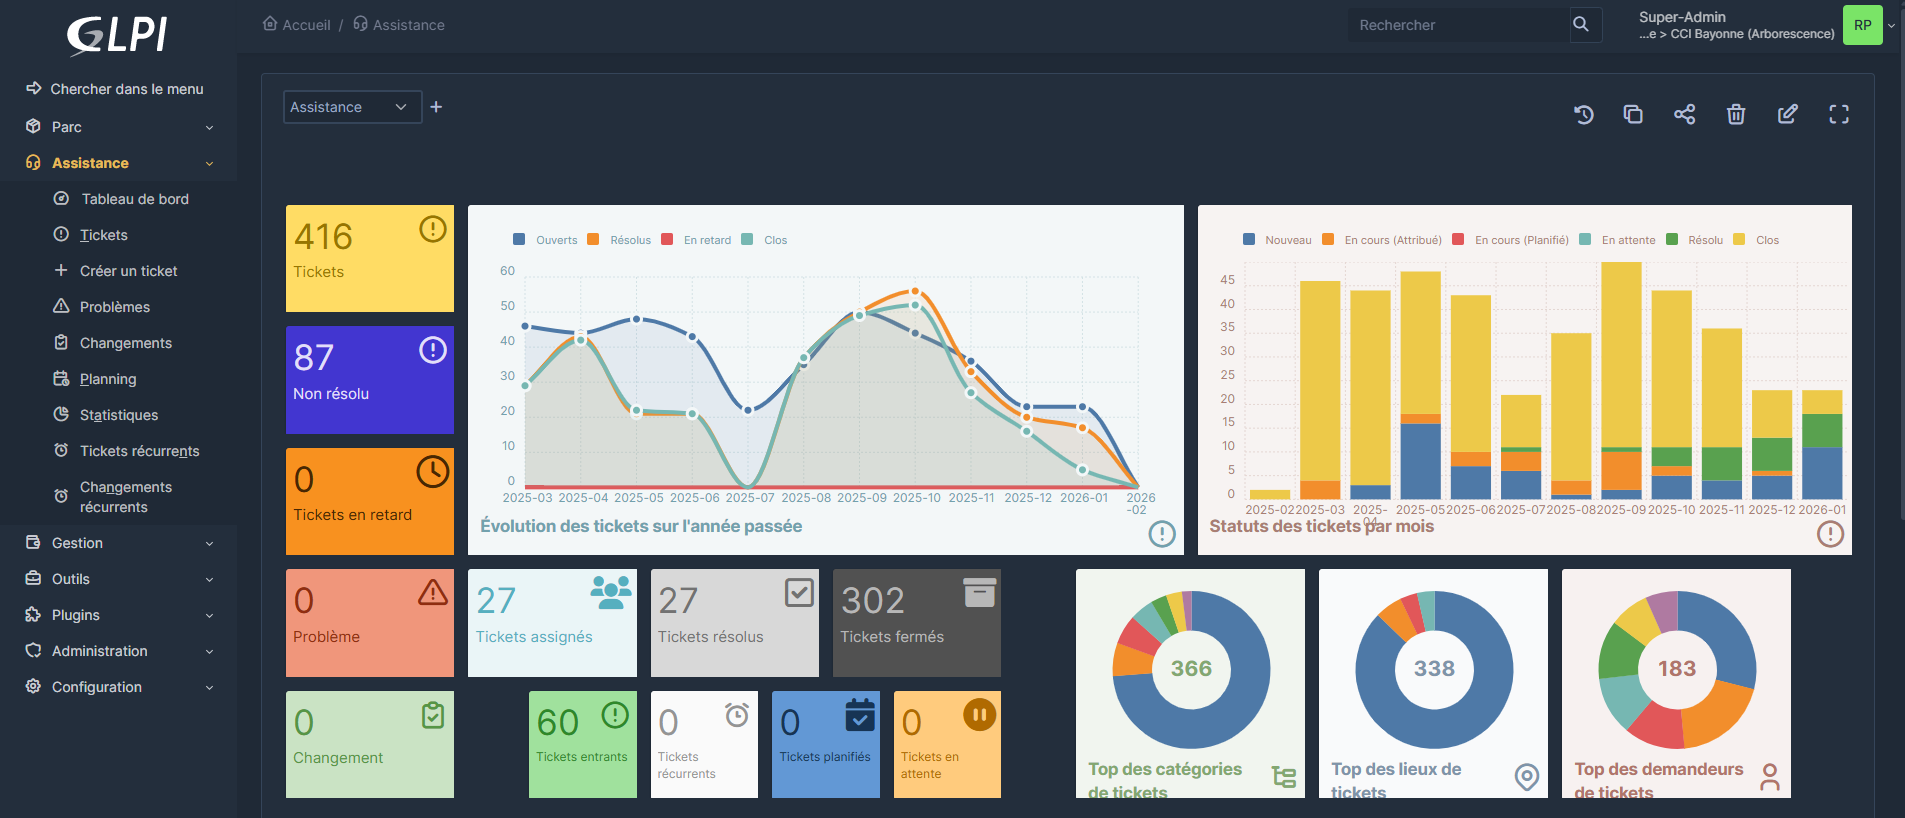The width and height of the screenshot is (1905, 818).
Task: Click the Assistance headset breadcrumb icon
Action: coord(360,23)
